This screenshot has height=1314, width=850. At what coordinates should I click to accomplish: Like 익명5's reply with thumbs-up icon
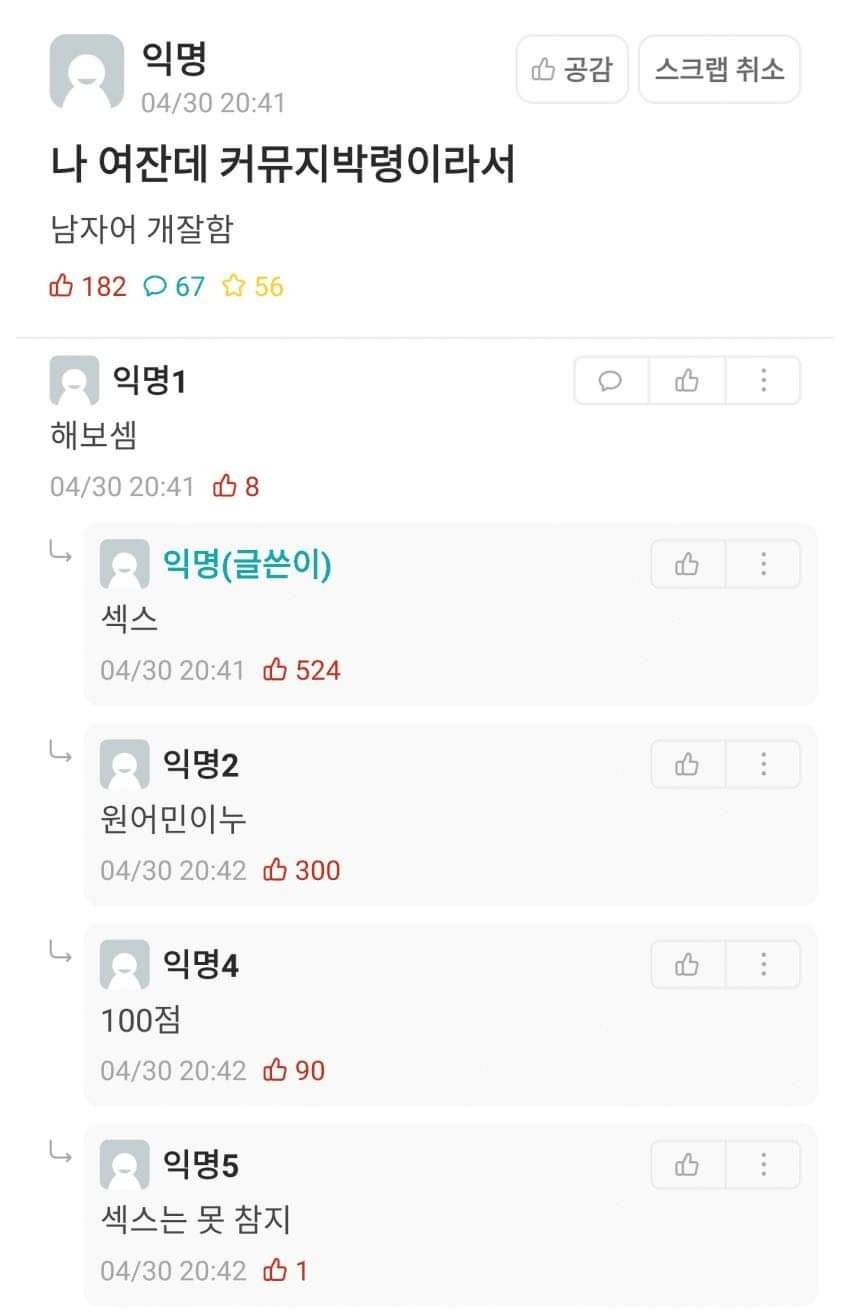pos(687,1165)
